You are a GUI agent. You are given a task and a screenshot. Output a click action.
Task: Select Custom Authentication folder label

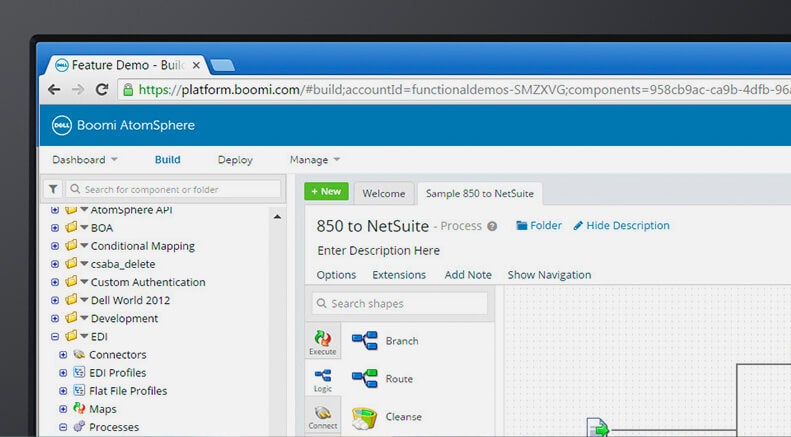(148, 282)
